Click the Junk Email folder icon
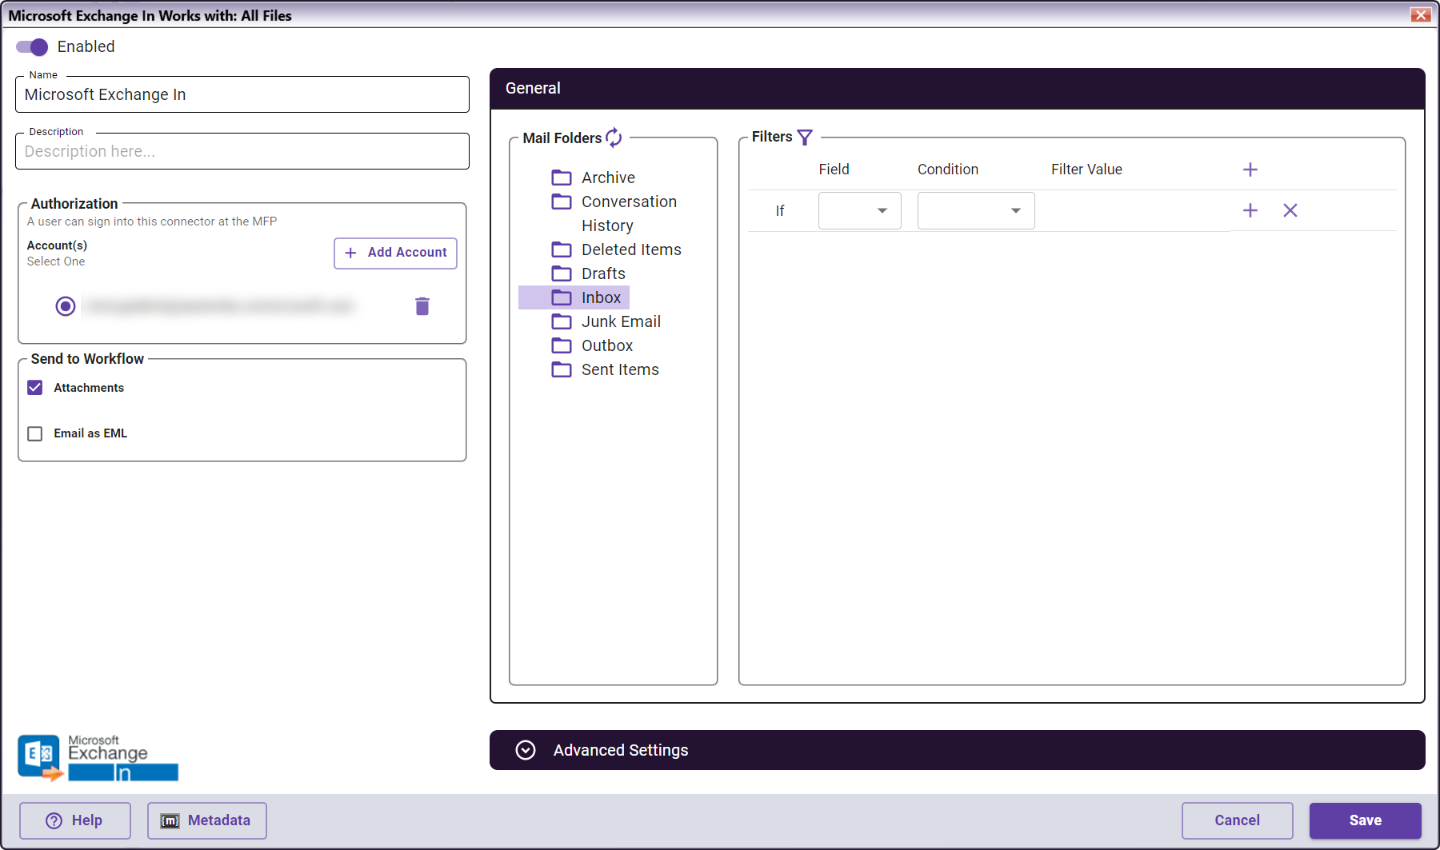Screen dimensions: 1440x850 [x=562, y=321]
